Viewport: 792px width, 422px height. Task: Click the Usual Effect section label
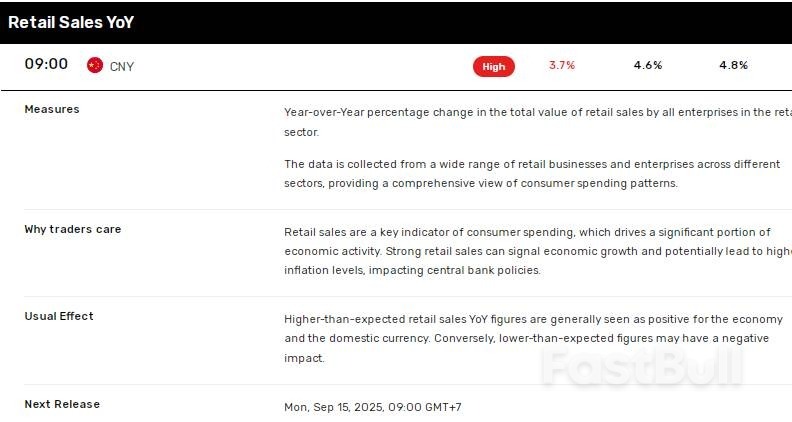coord(59,316)
